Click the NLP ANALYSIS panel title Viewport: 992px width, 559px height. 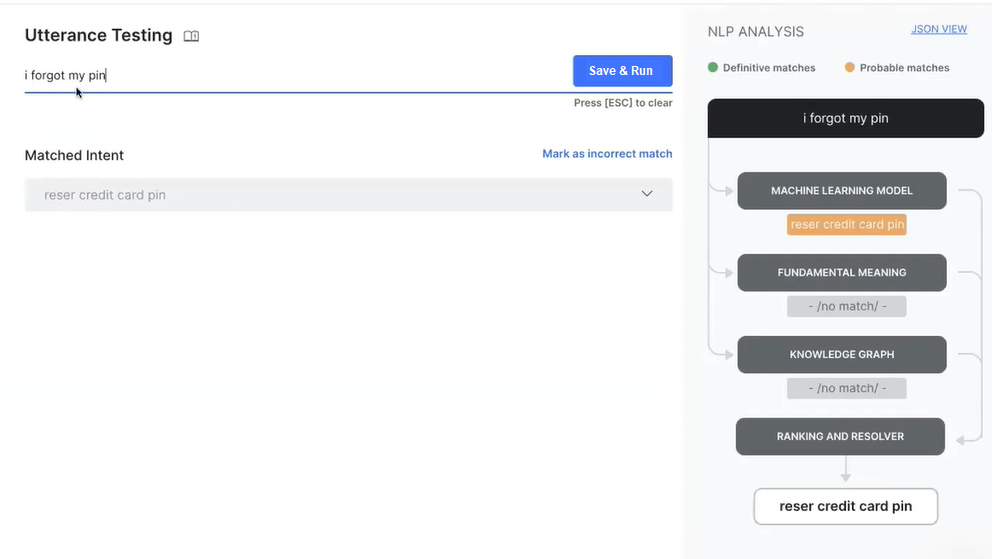coord(755,32)
